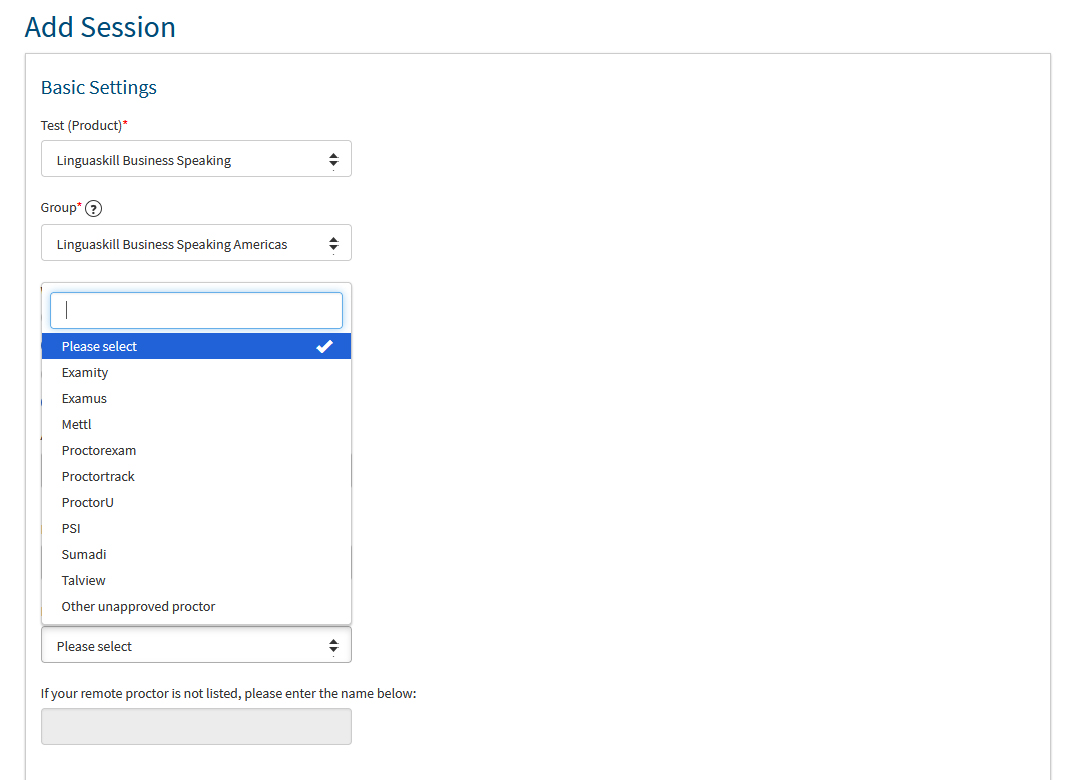Click the dropdown search input box
Image resolution: width=1078 pixels, height=780 pixels.
pos(196,311)
